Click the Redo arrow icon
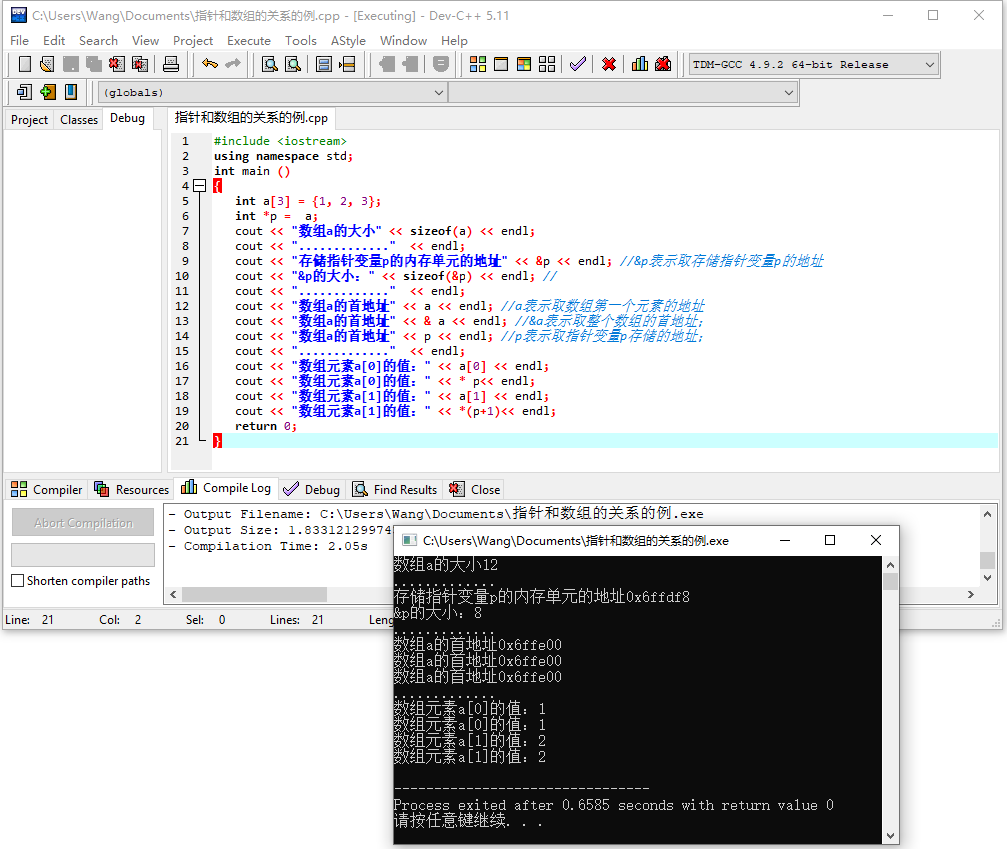 (x=232, y=64)
